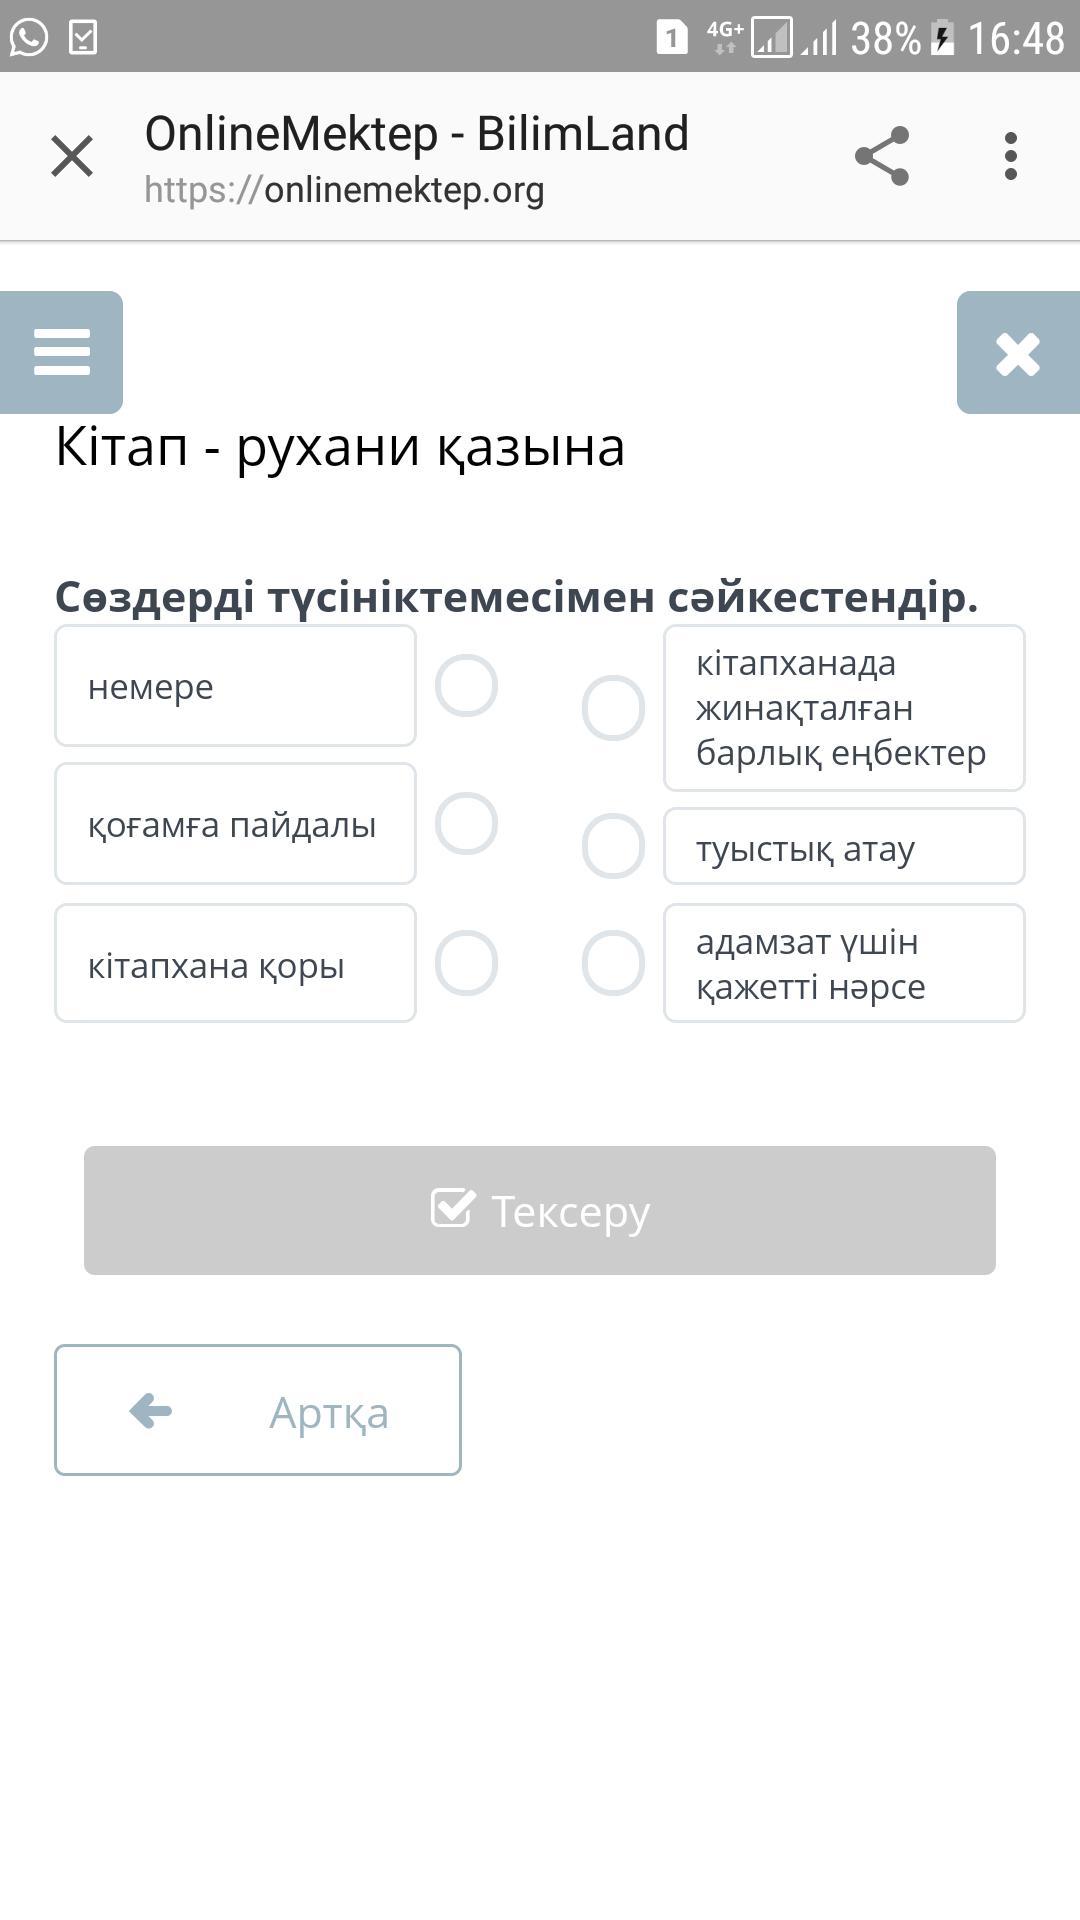Image resolution: width=1080 pixels, height=1920 pixels.
Task: Select the circle next to кітапхана қоры
Action: click(466, 963)
